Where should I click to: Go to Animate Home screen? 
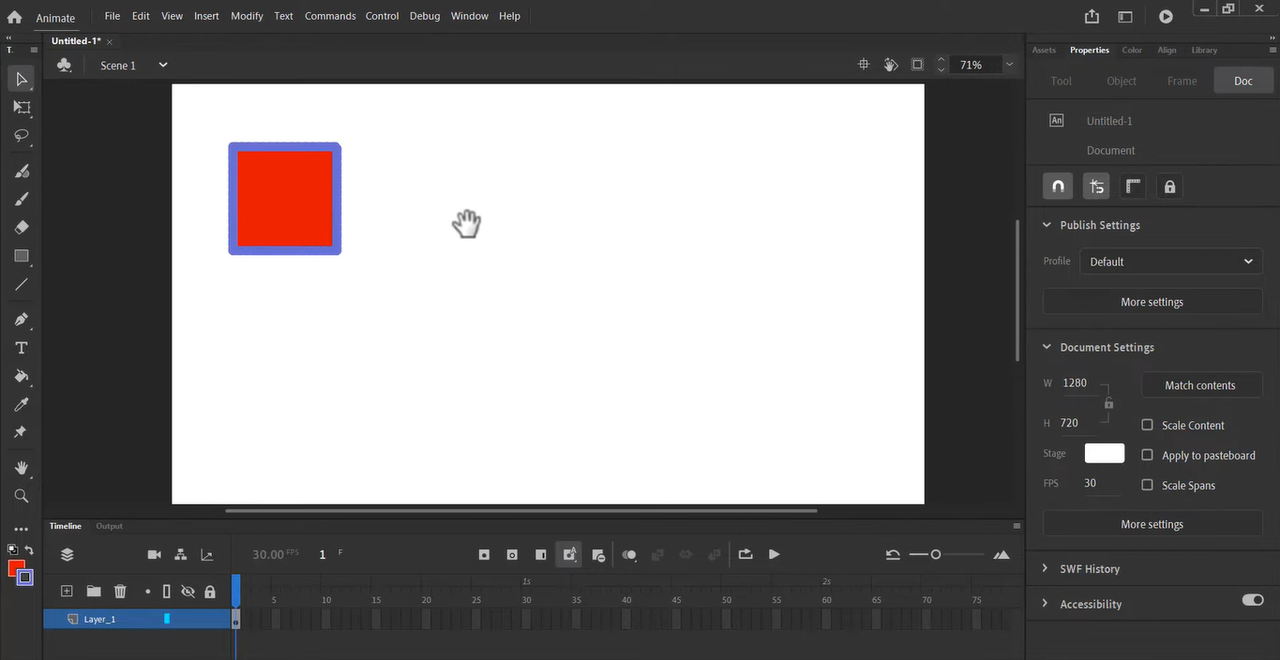click(x=14, y=17)
